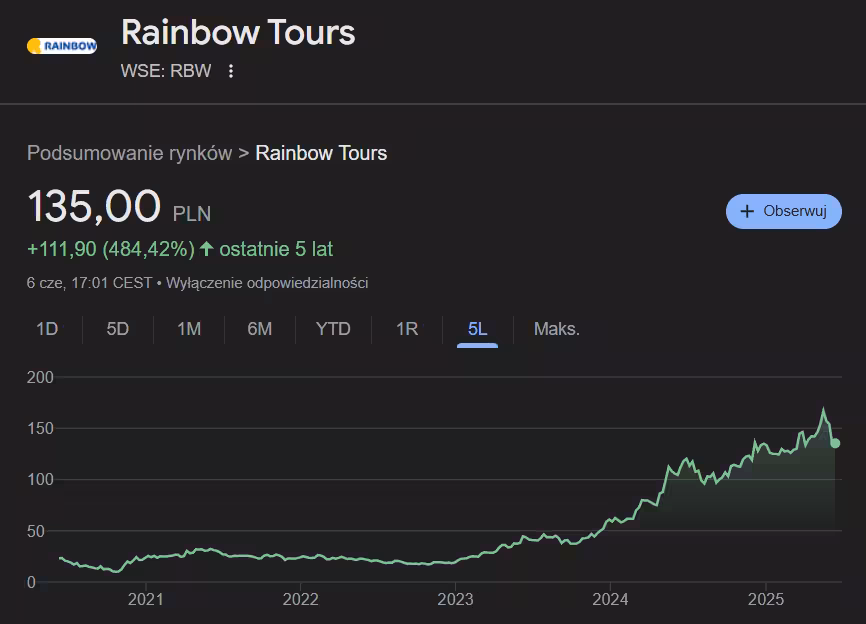Open the Maks. full history range
The width and height of the screenshot is (866, 624).
(x=557, y=329)
